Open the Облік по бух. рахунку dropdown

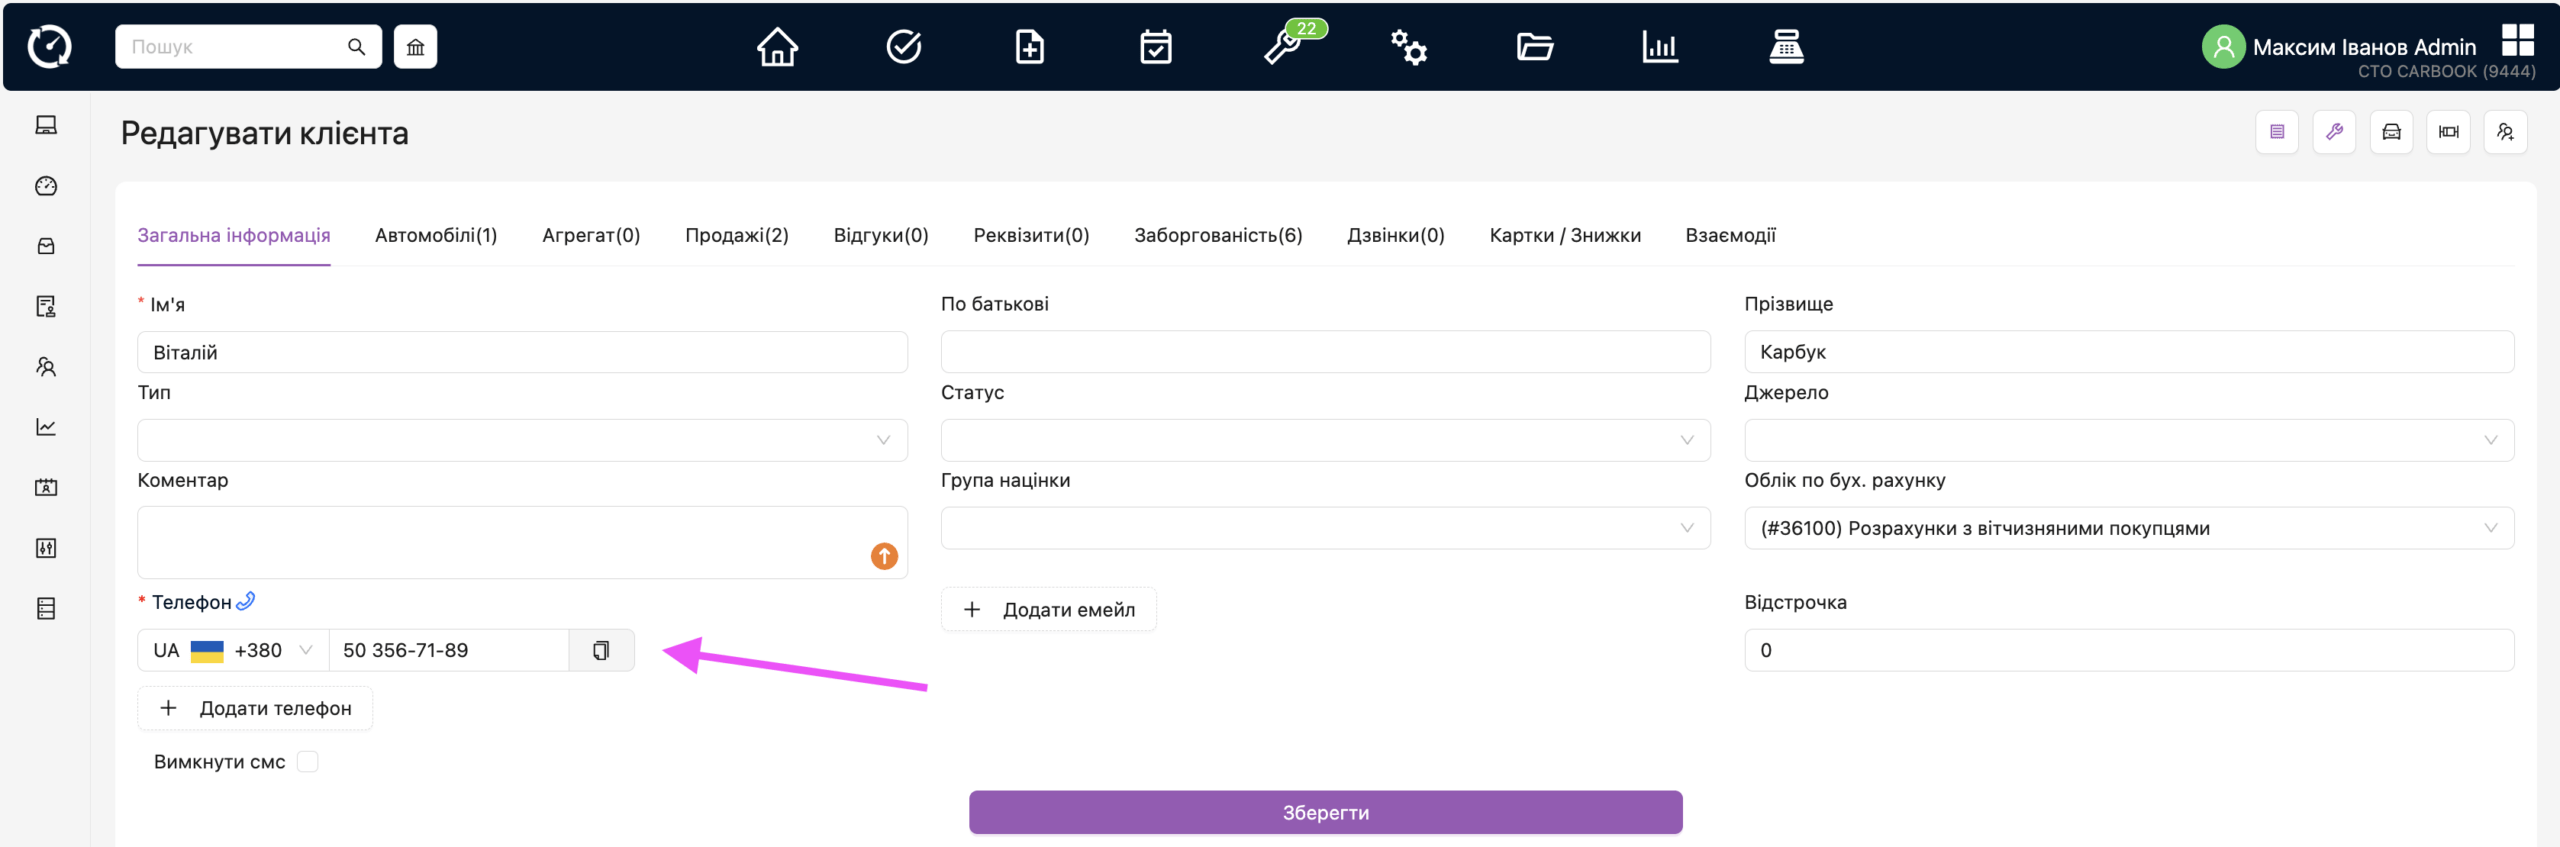click(x=2128, y=528)
